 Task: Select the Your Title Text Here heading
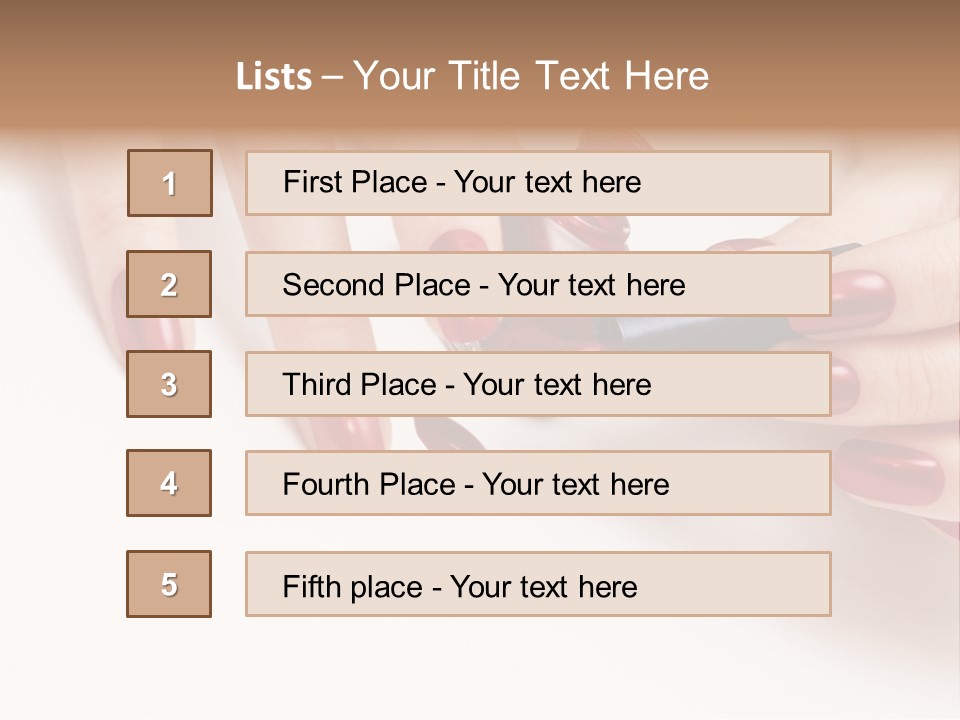click(x=531, y=76)
